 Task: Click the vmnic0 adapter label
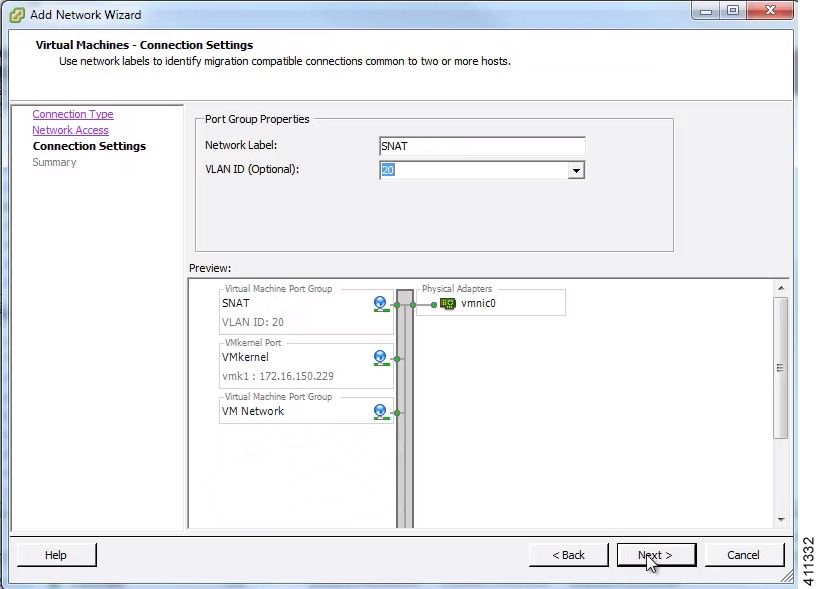[478, 303]
